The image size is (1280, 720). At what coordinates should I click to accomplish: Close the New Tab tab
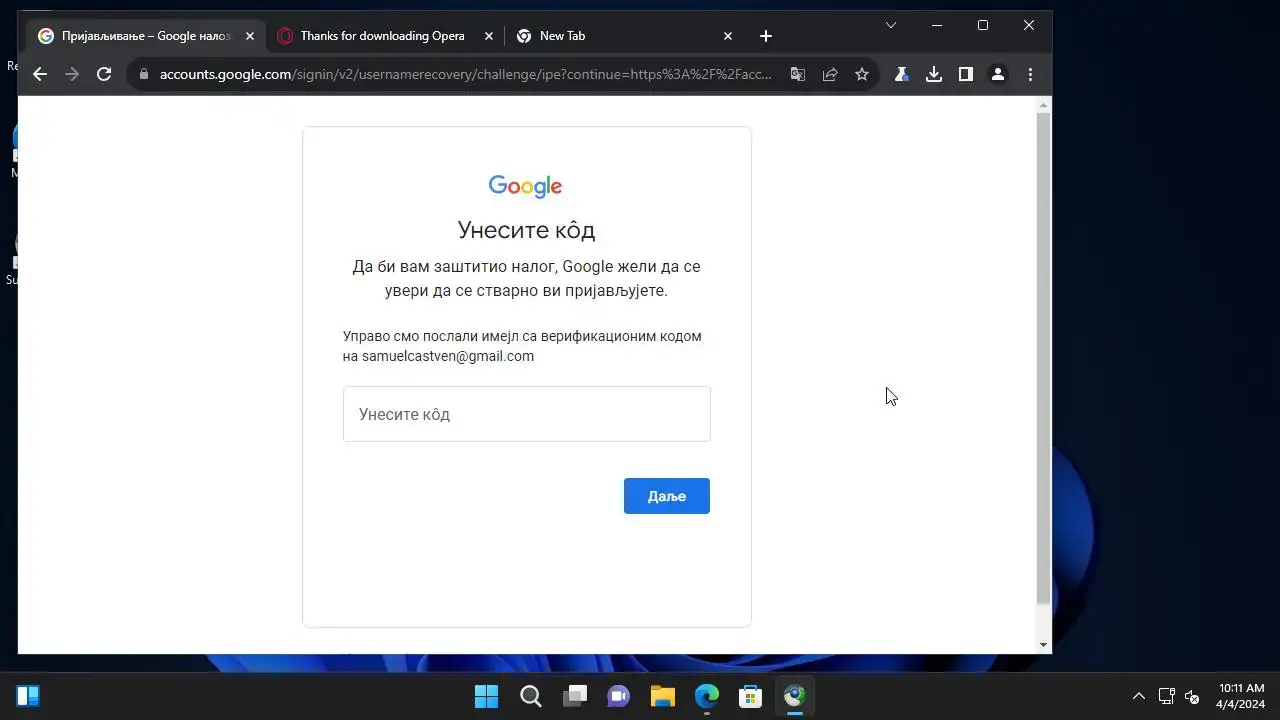pos(728,36)
